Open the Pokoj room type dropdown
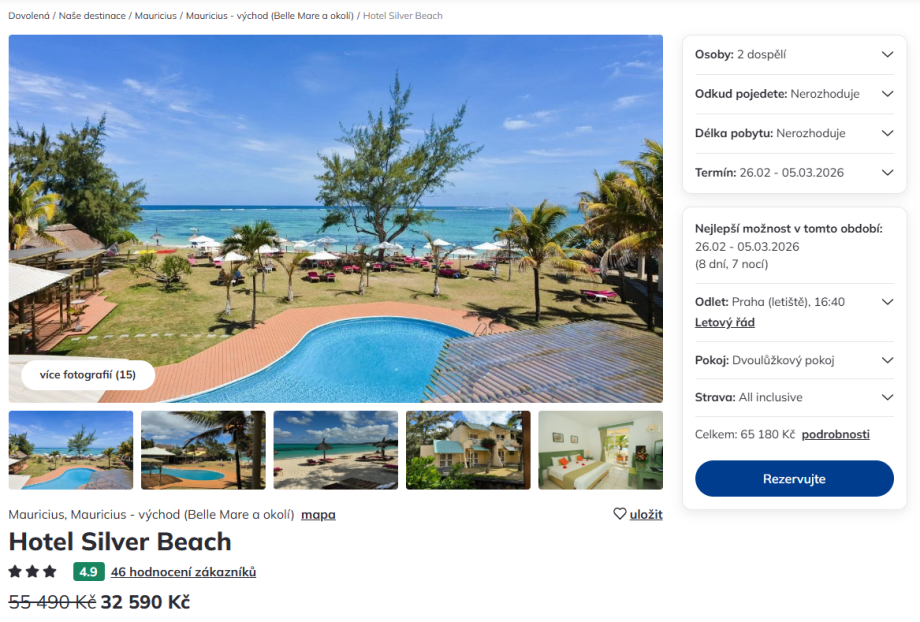 794,360
